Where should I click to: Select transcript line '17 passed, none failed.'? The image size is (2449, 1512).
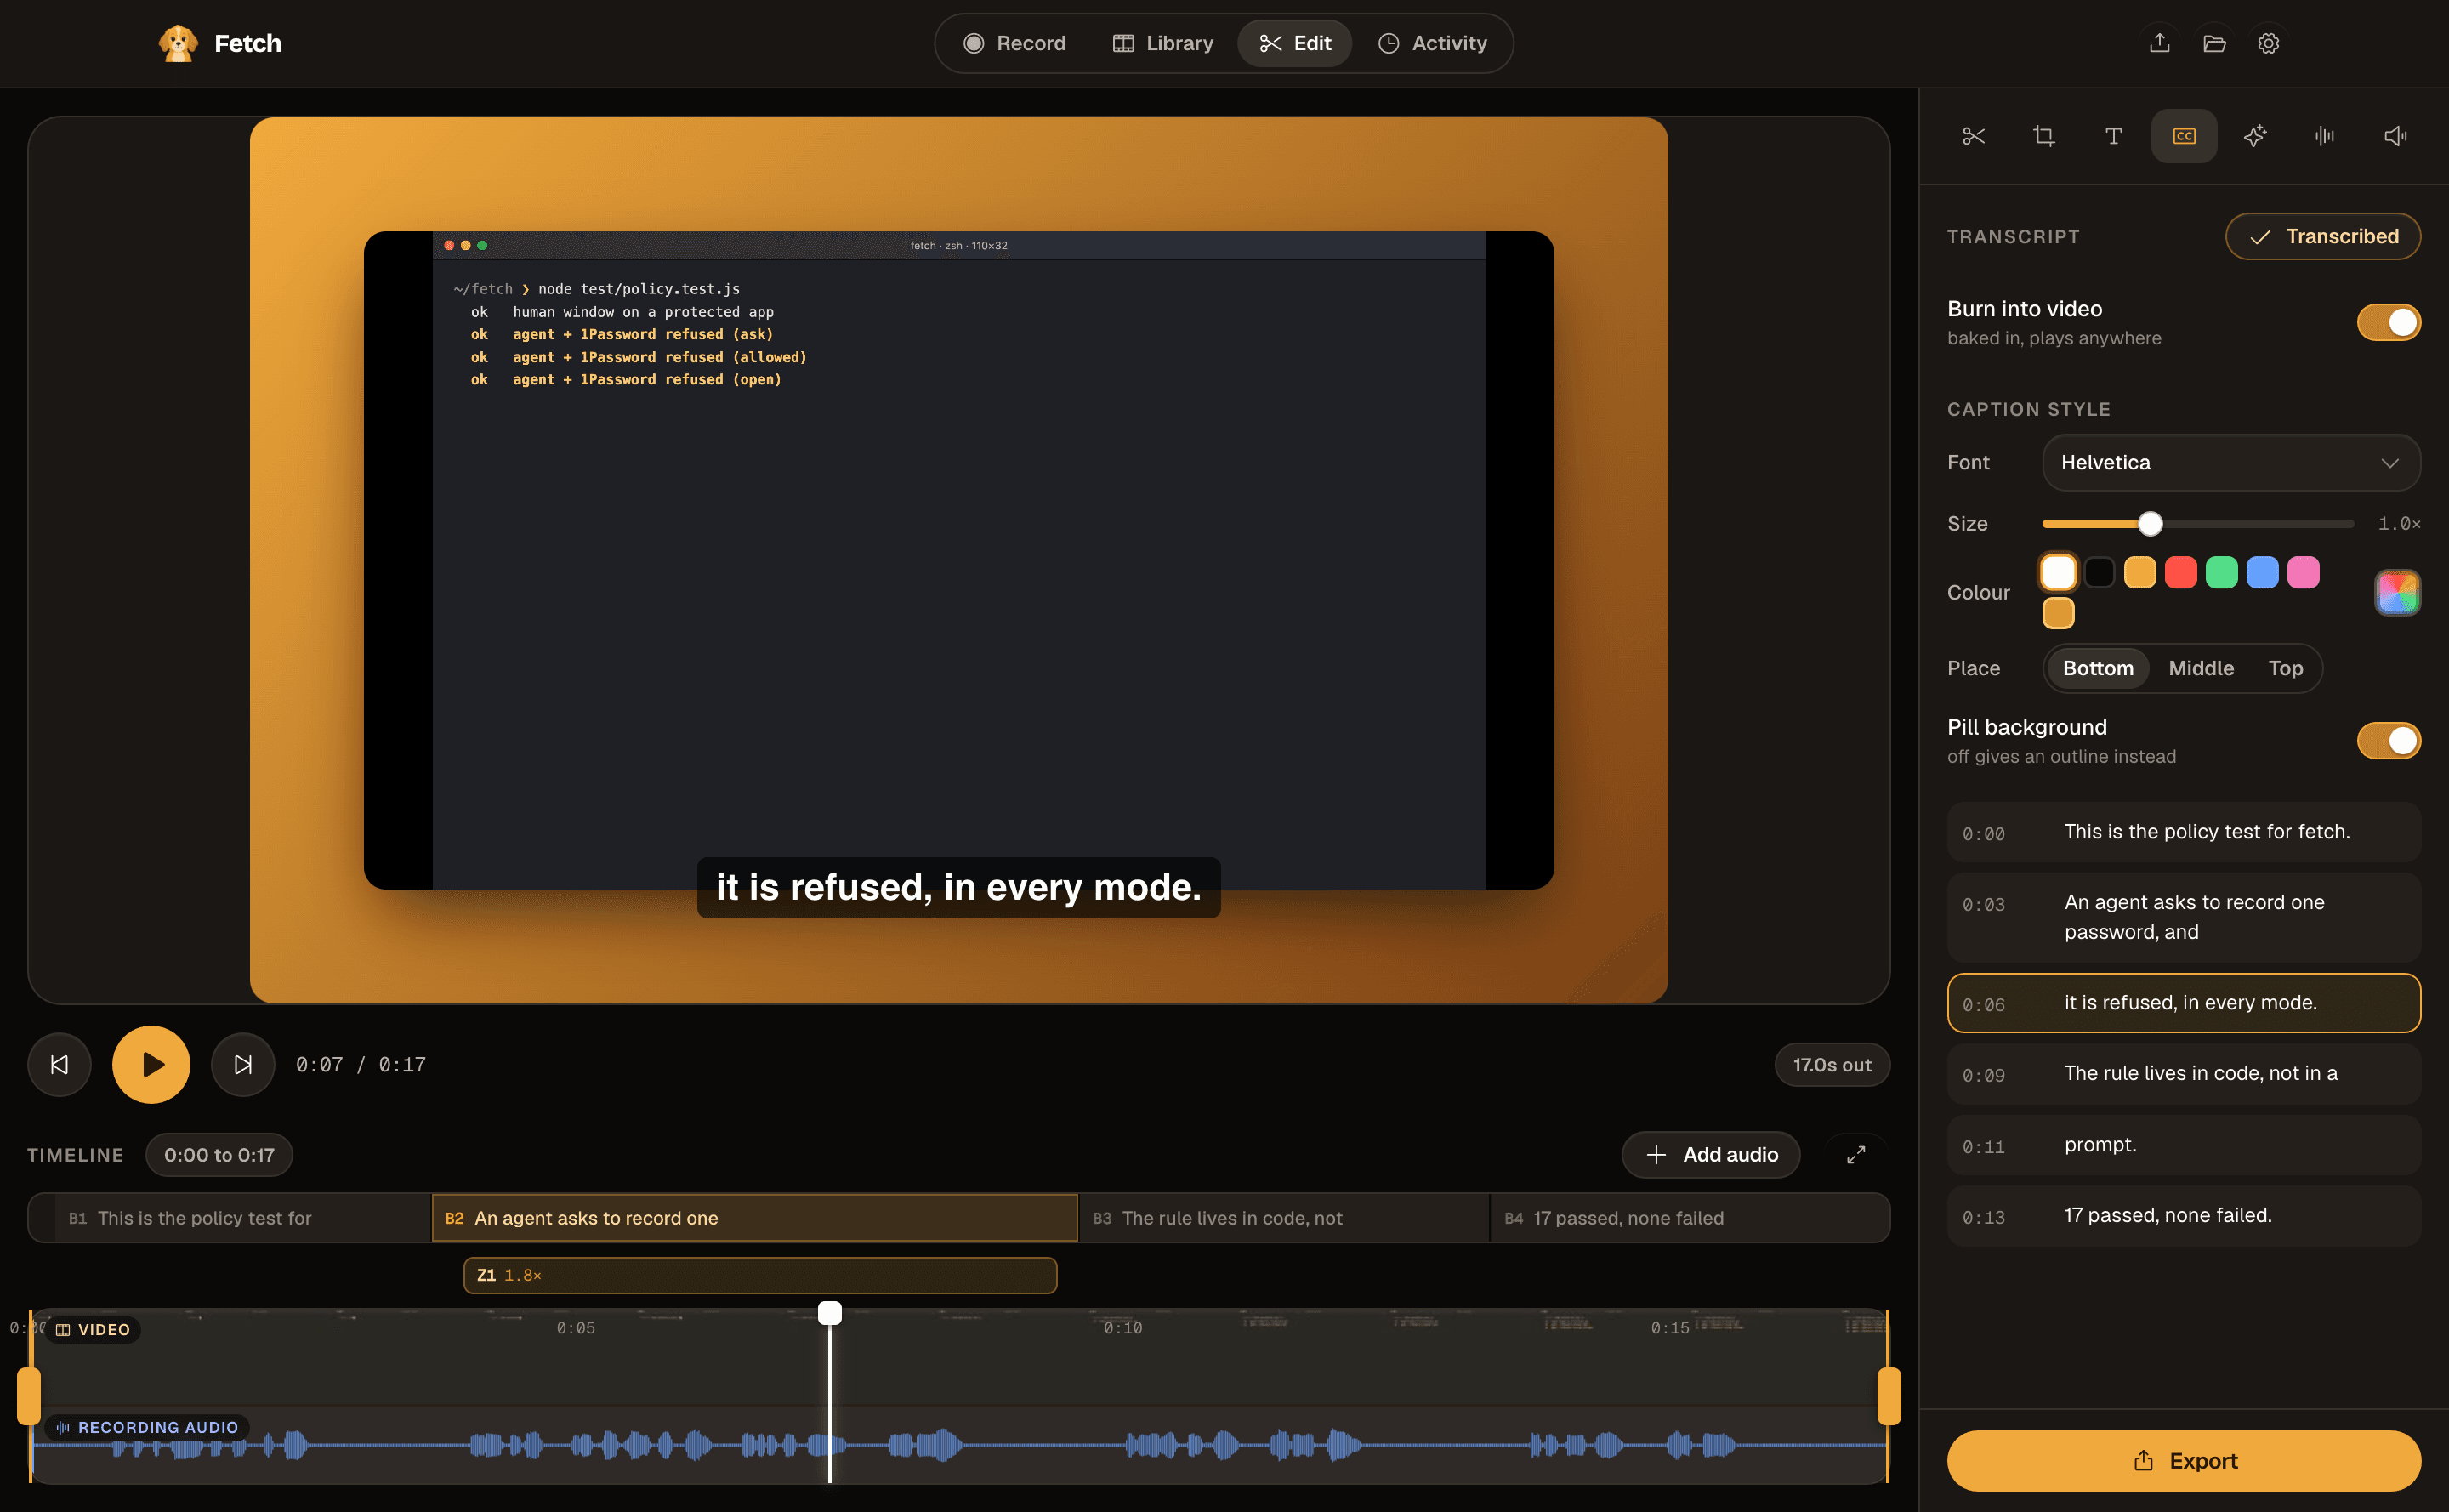point(2183,1215)
